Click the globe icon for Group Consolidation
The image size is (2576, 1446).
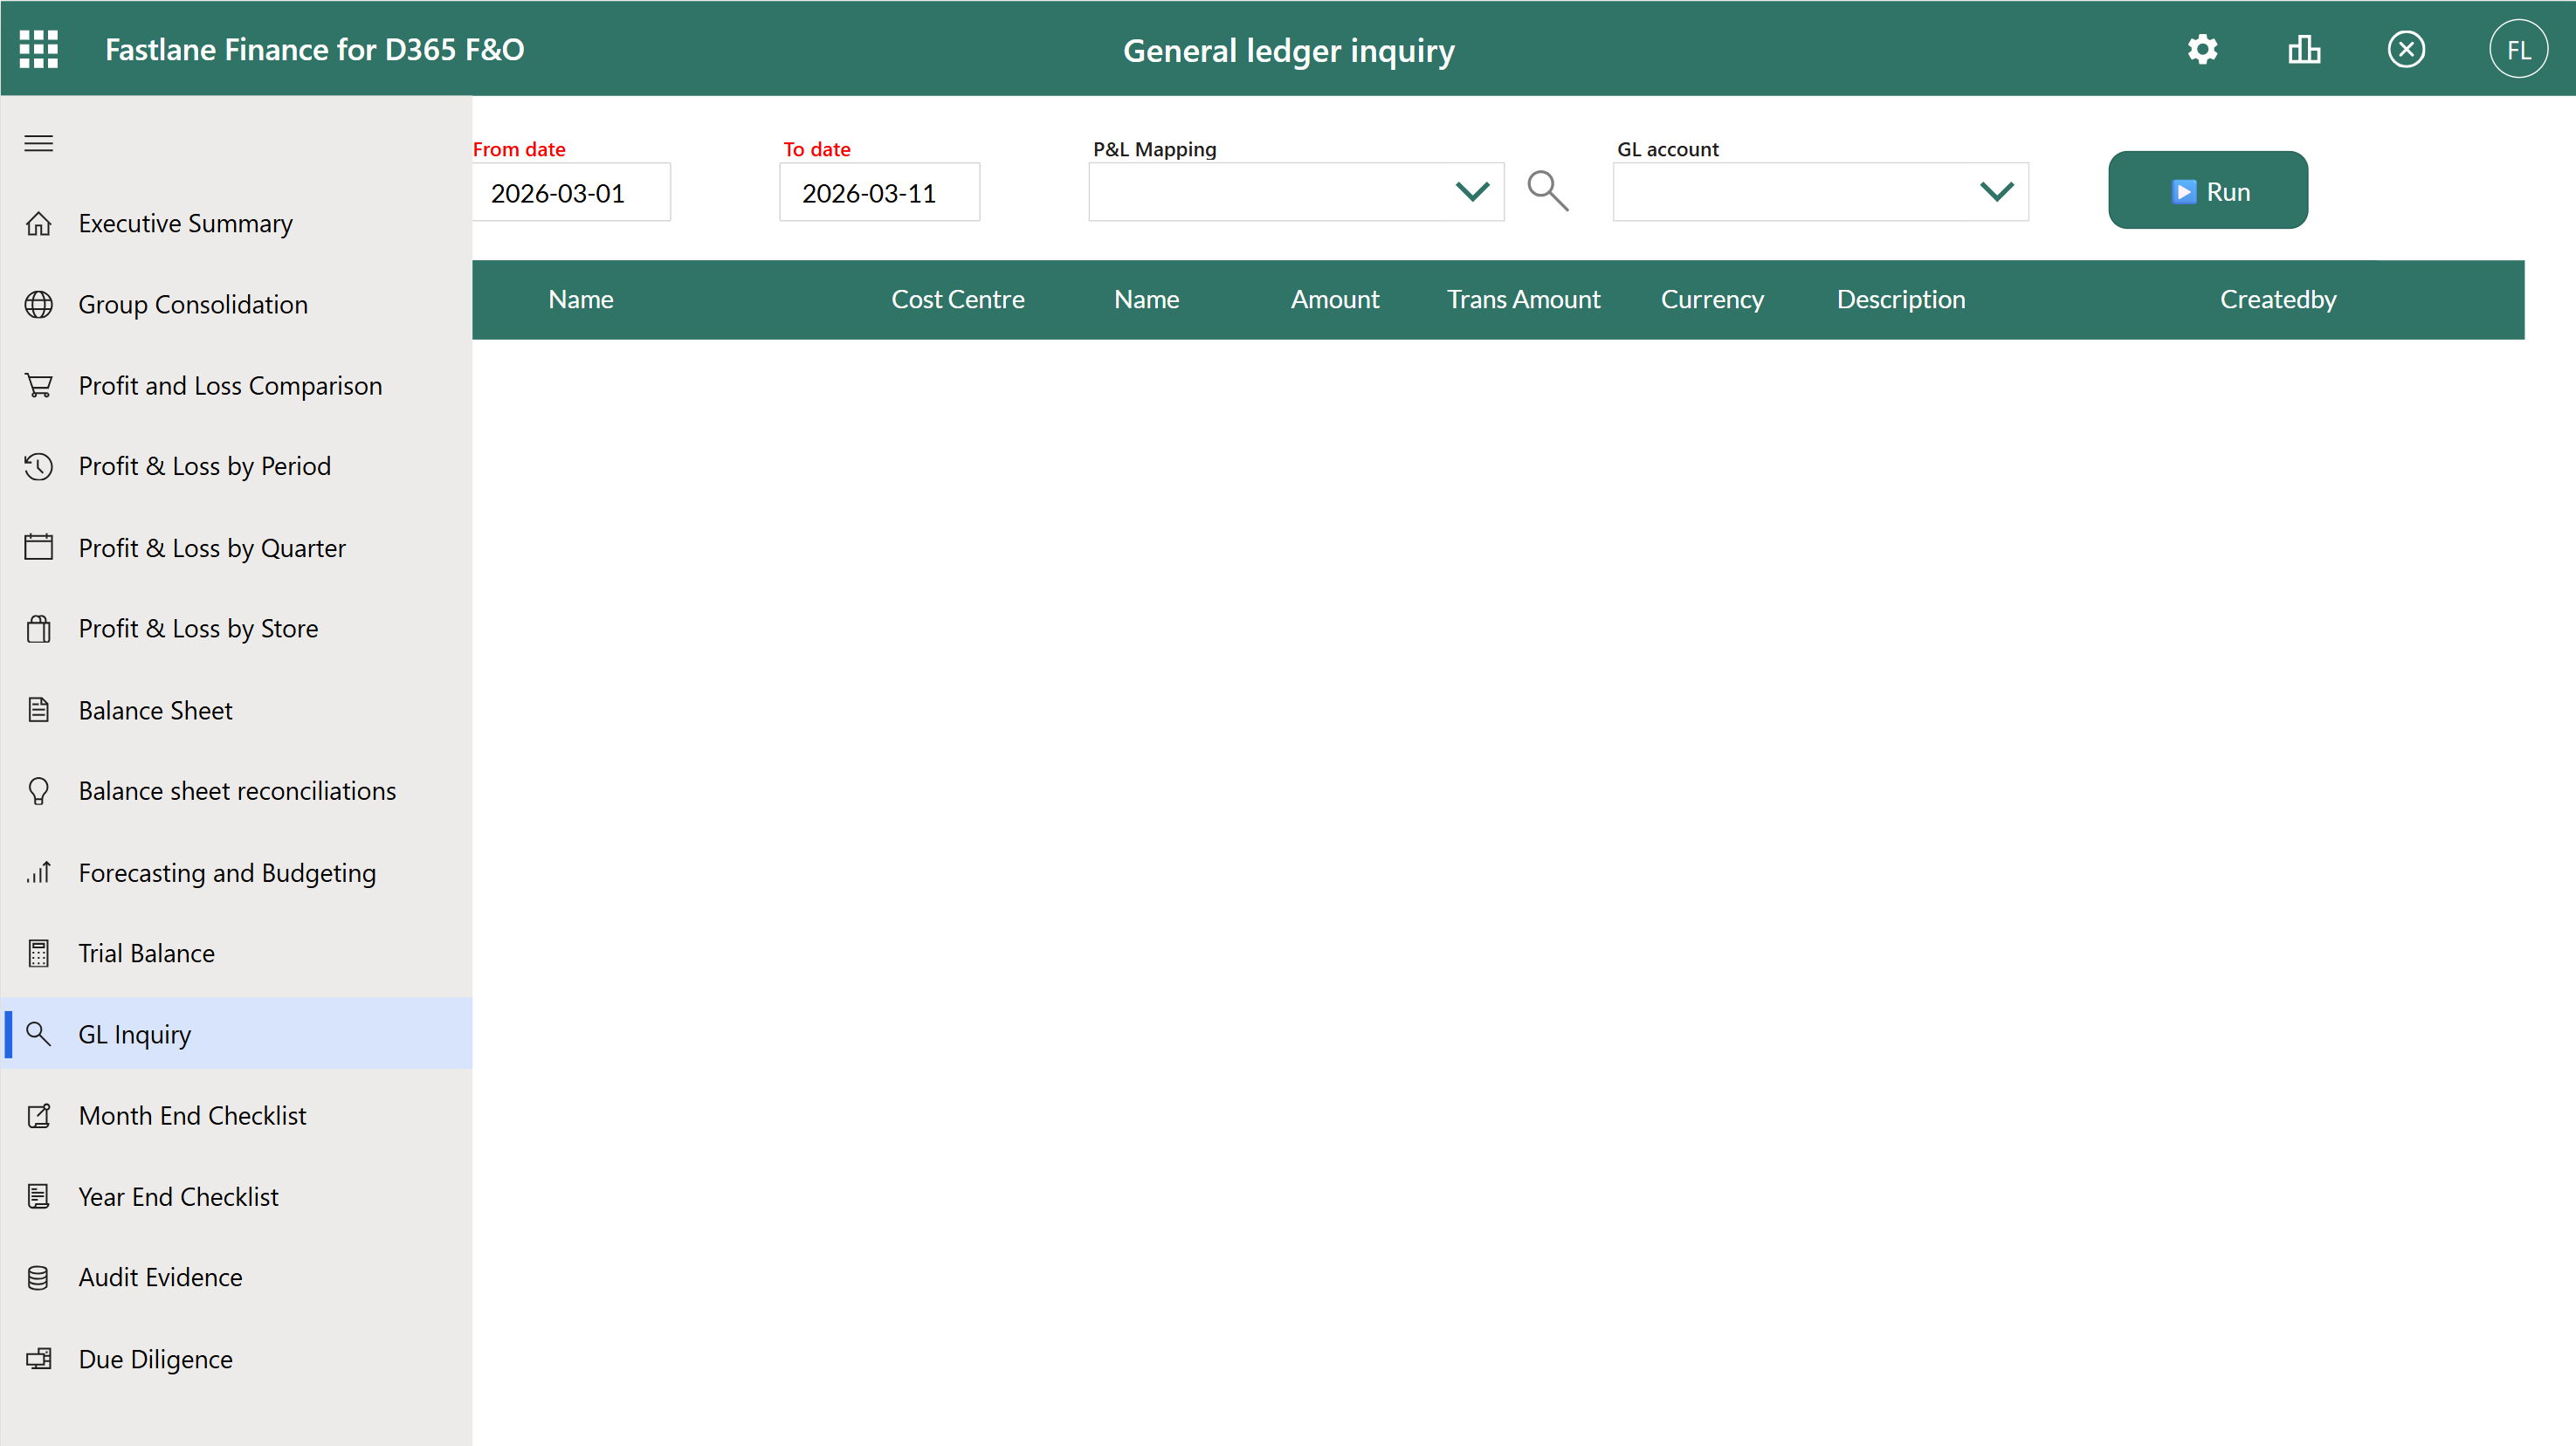coord(39,304)
